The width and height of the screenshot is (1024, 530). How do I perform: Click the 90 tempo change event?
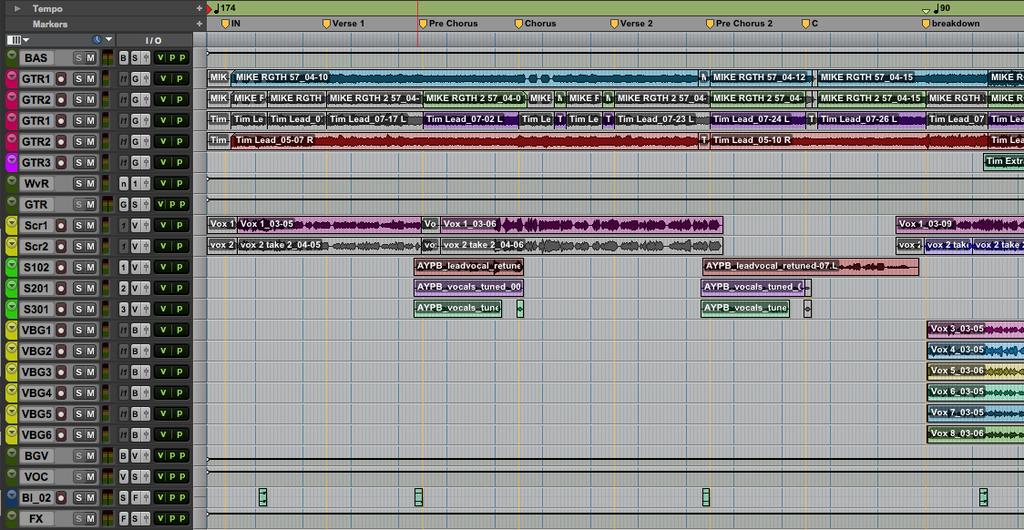click(940, 8)
